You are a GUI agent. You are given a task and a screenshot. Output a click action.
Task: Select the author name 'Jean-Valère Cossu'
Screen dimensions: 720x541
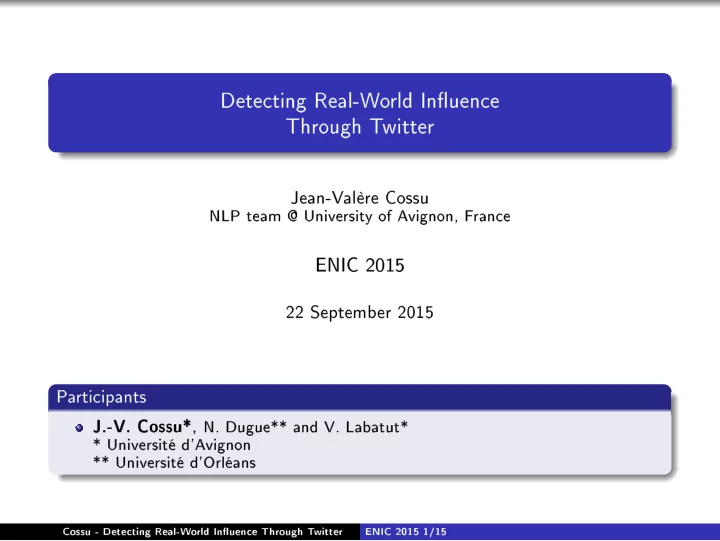(x=360, y=197)
